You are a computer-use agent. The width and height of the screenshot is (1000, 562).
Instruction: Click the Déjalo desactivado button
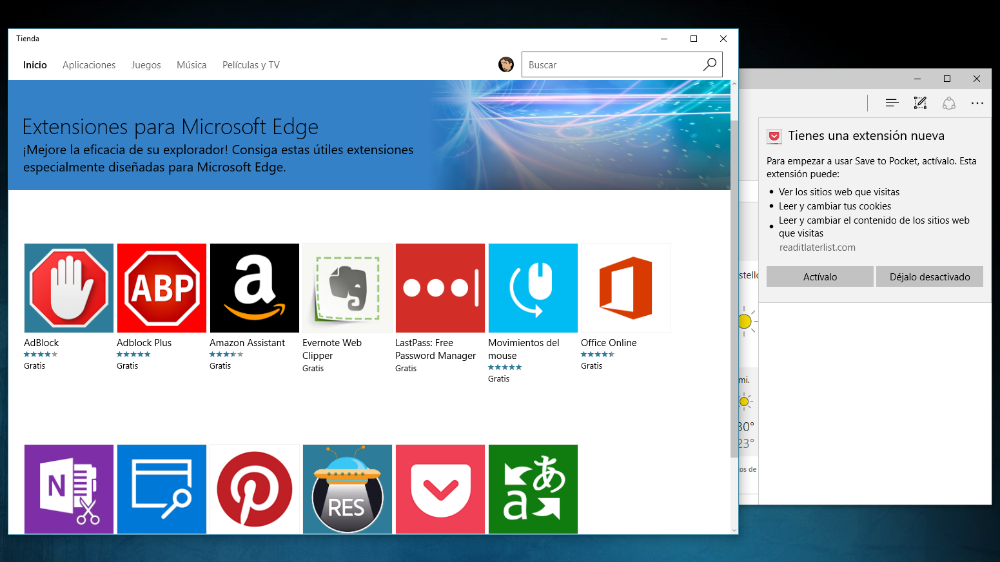tap(929, 277)
